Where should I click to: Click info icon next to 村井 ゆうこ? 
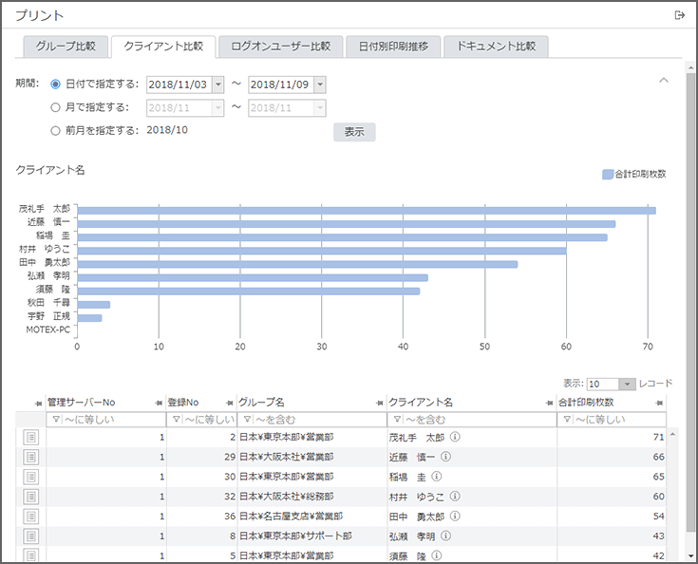pyautogui.click(x=455, y=496)
